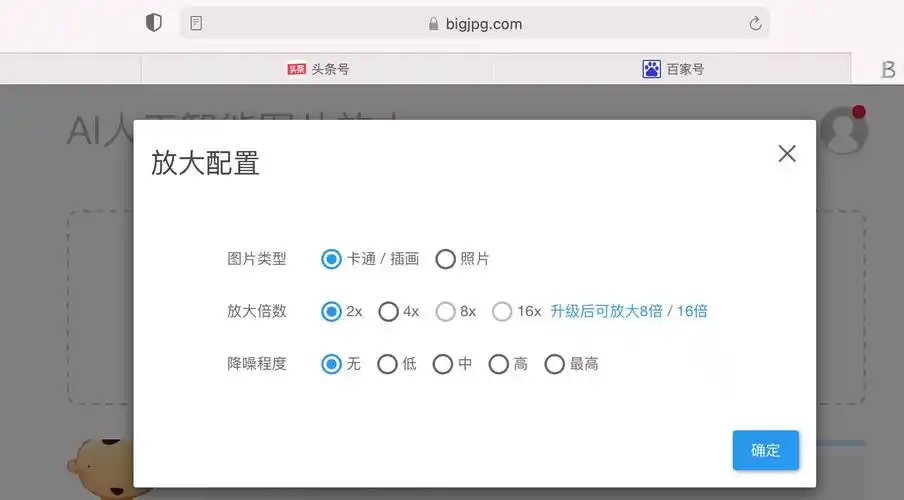The image size is (904, 500).
Task: Choose 16x magnification
Action: pos(502,311)
